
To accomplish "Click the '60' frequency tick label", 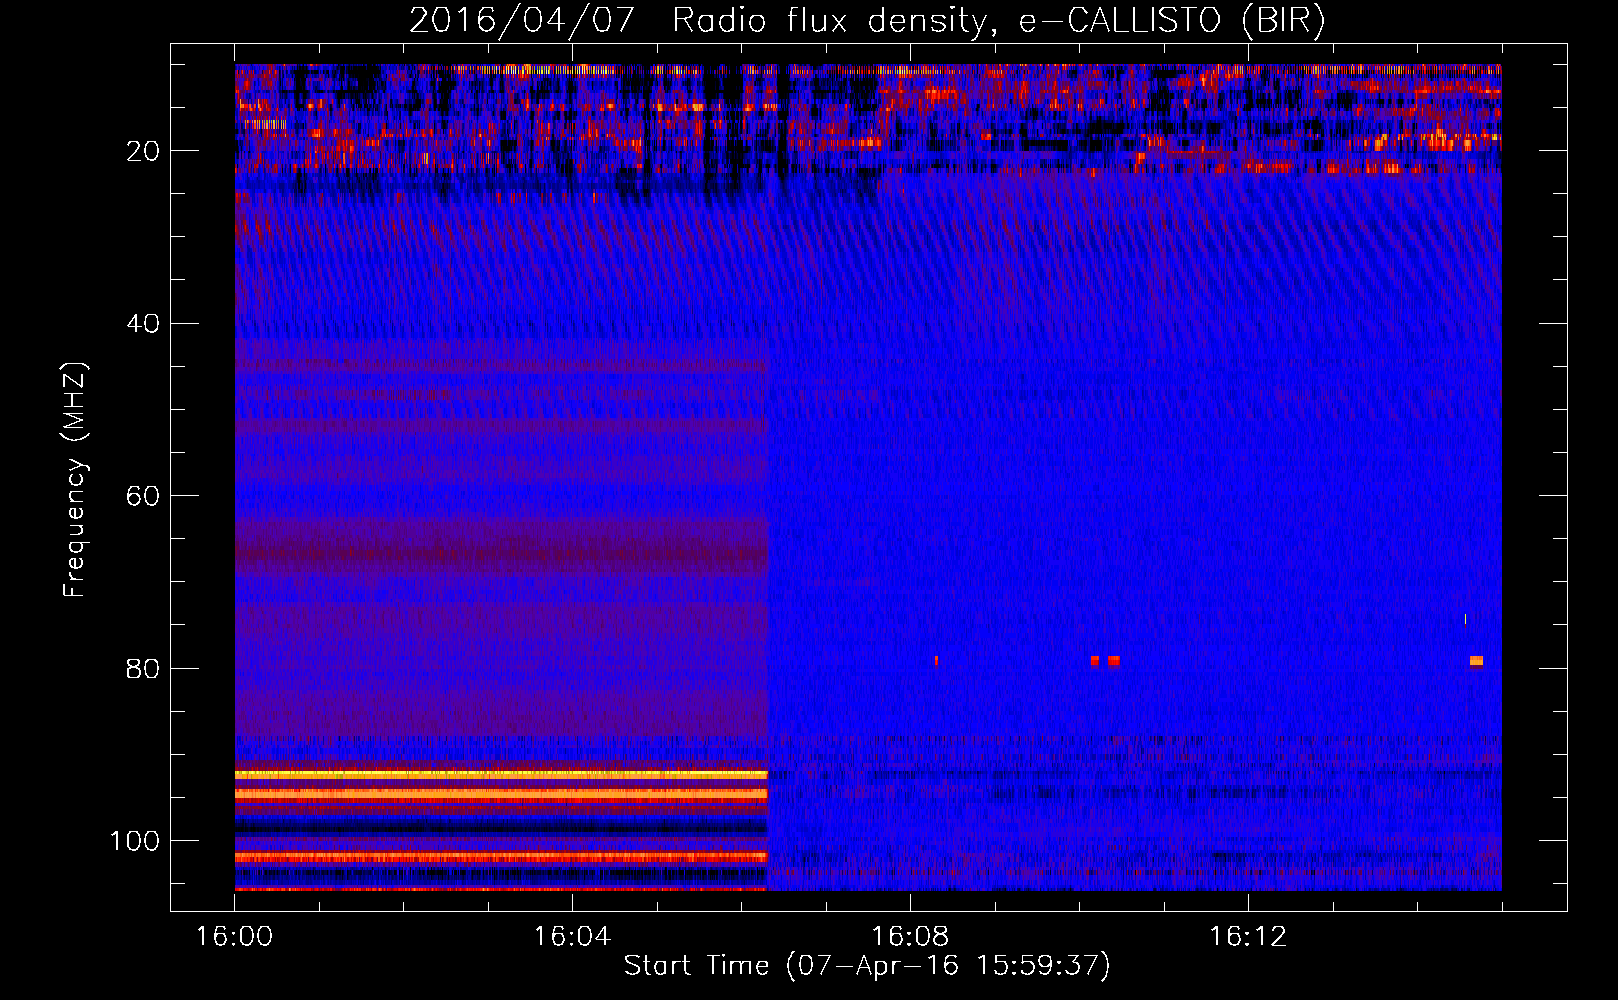I will pyautogui.click(x=144, y=497).
